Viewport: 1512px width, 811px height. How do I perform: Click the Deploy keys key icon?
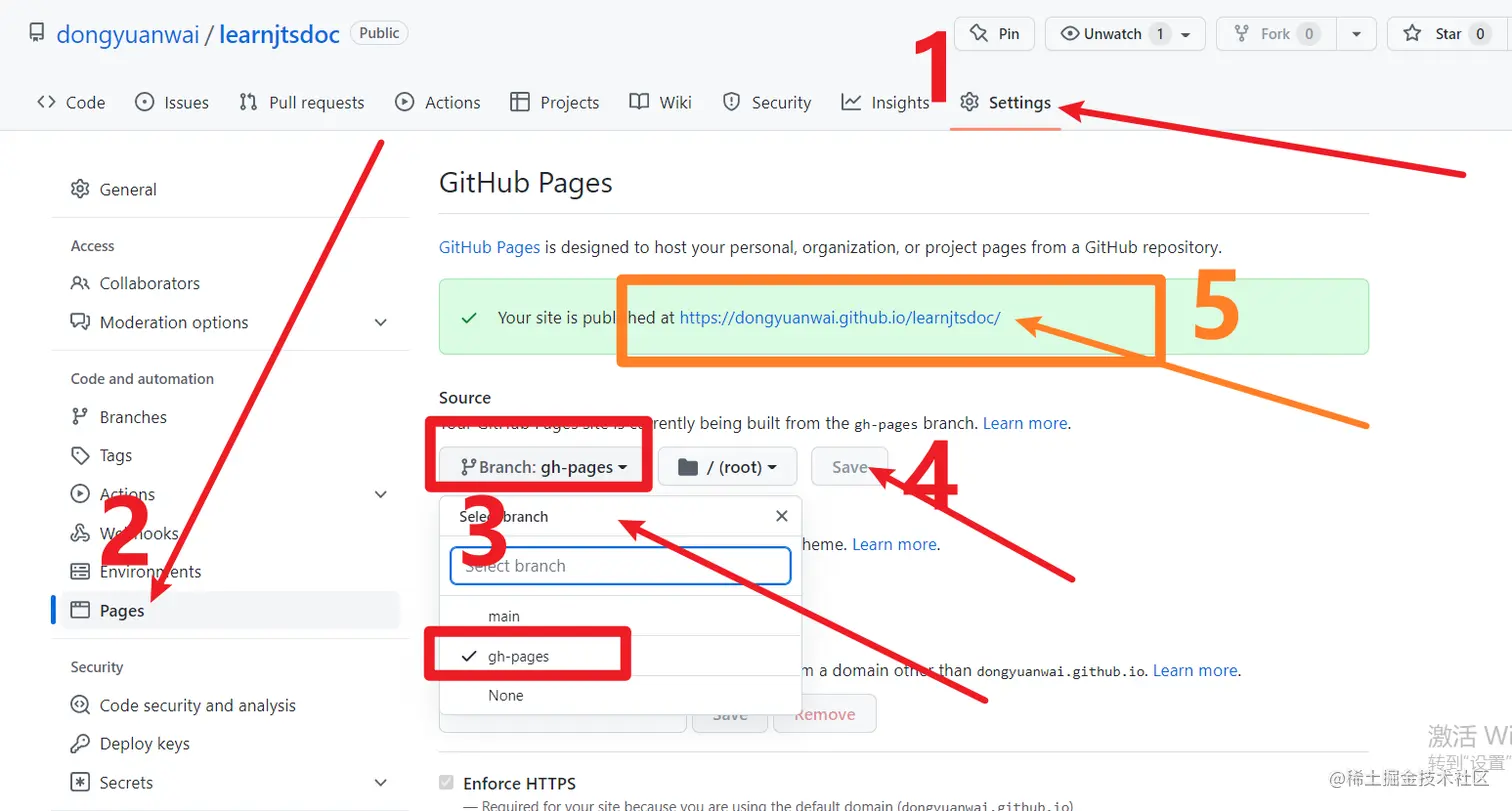tap(80, 744)
